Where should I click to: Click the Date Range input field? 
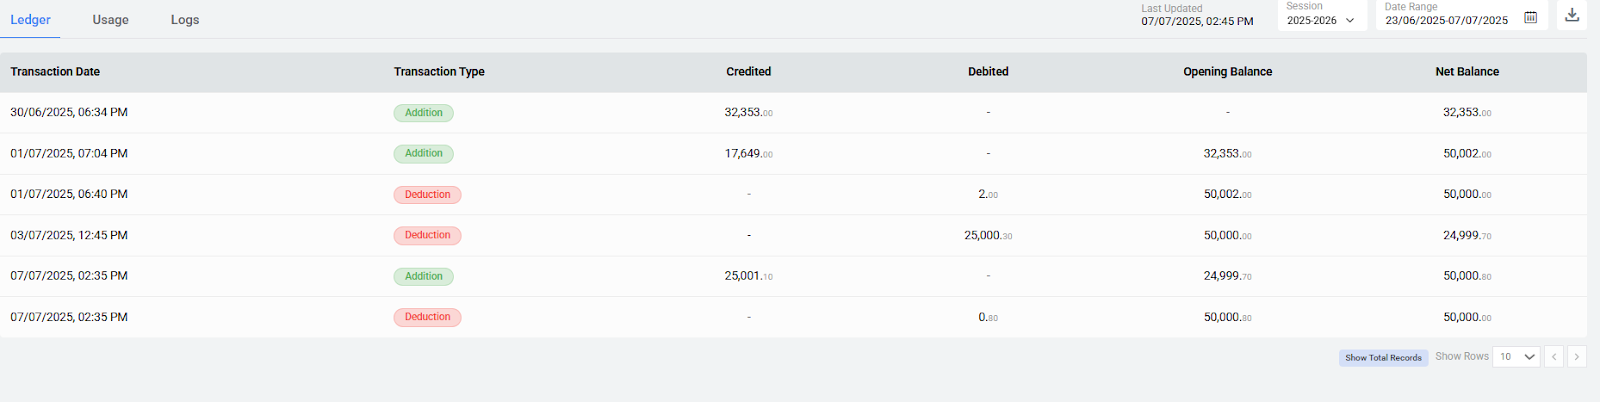(1446, 20)
